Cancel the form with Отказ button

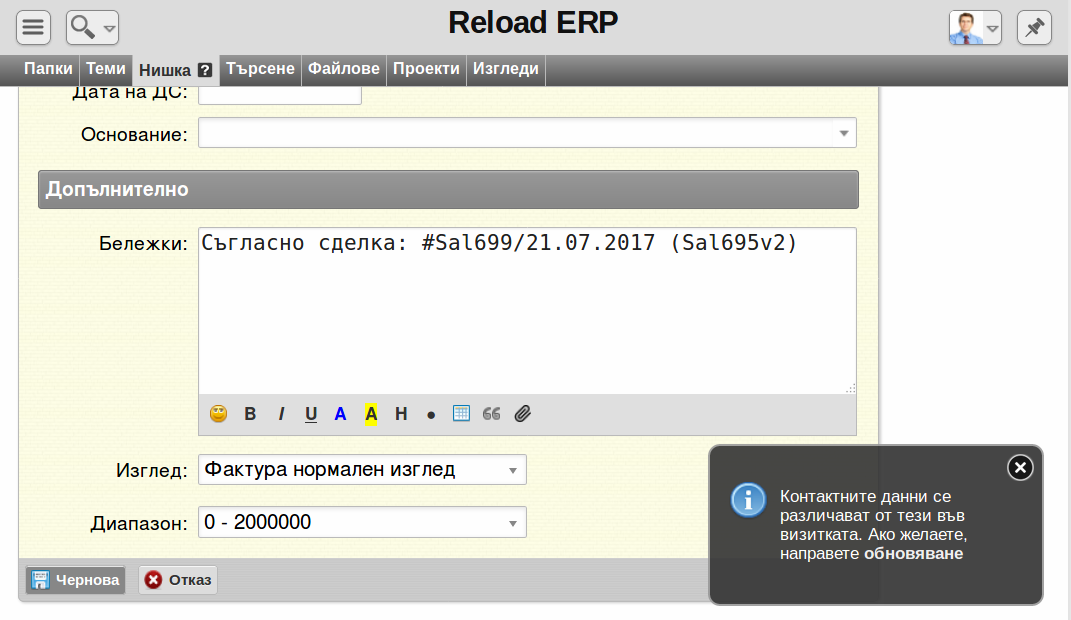[178, 580]
